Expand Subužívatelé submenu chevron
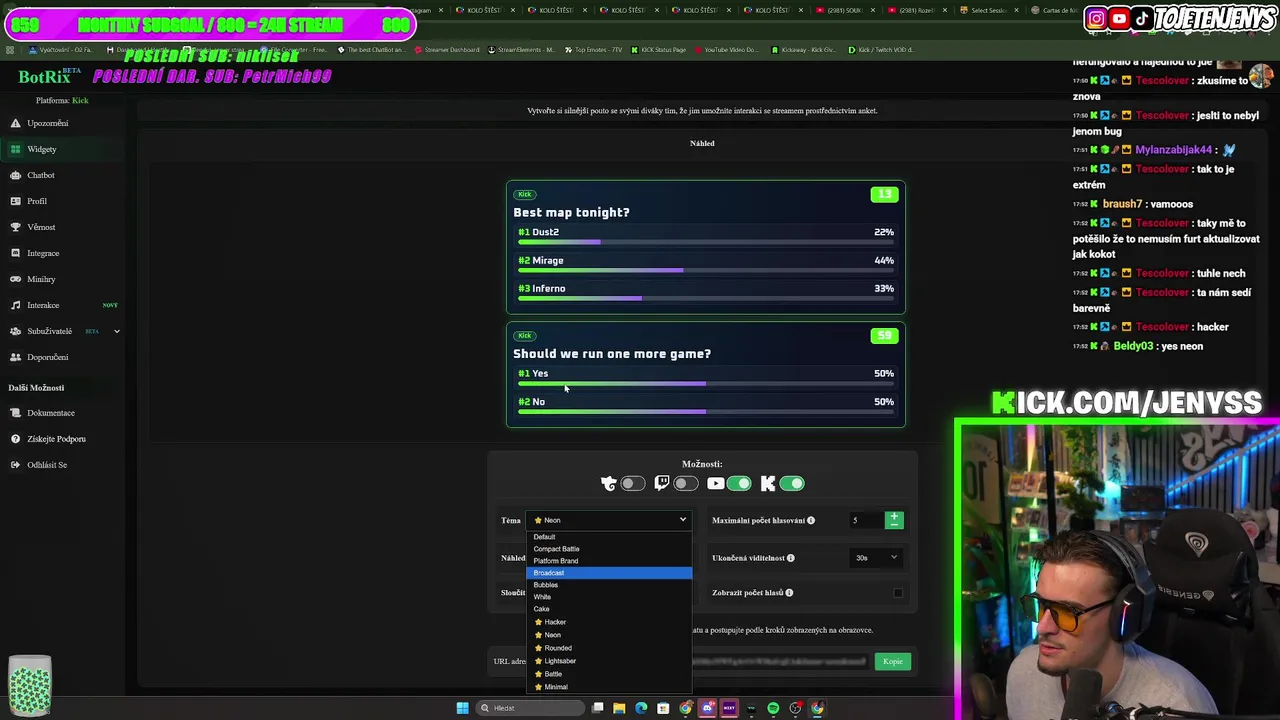 [x=116, y=331]
